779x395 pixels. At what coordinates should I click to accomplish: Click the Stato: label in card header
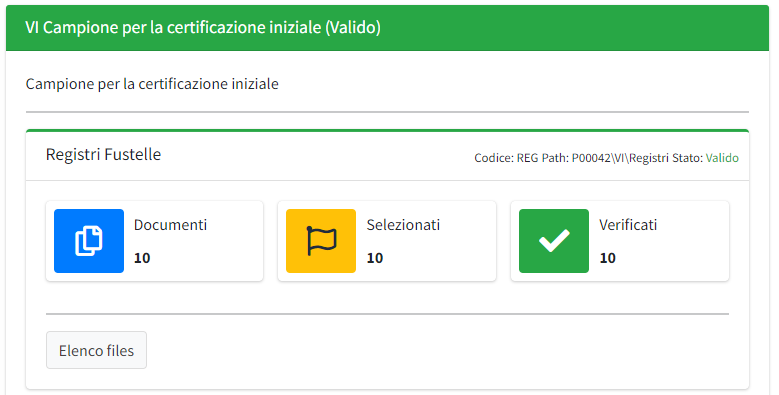pos(688,158)
